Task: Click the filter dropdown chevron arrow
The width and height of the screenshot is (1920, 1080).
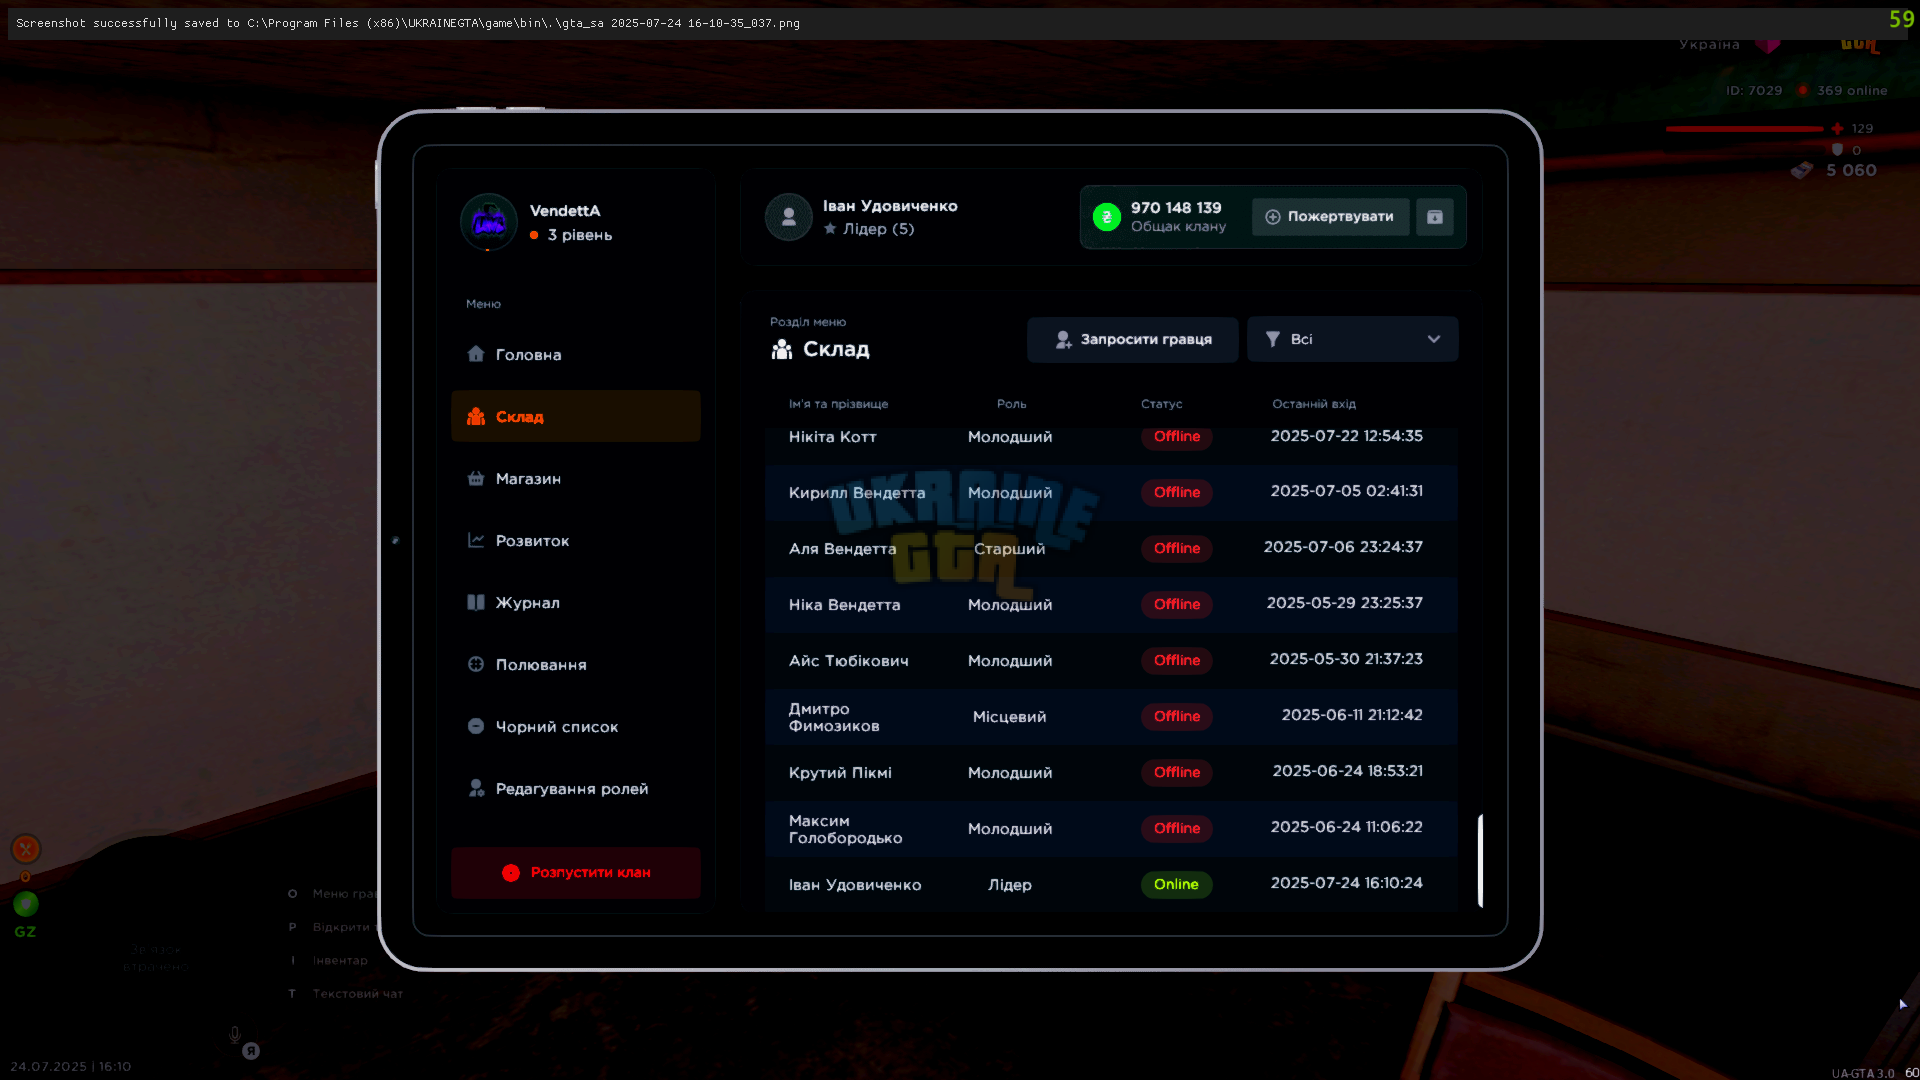Action: pos(1434,339)
